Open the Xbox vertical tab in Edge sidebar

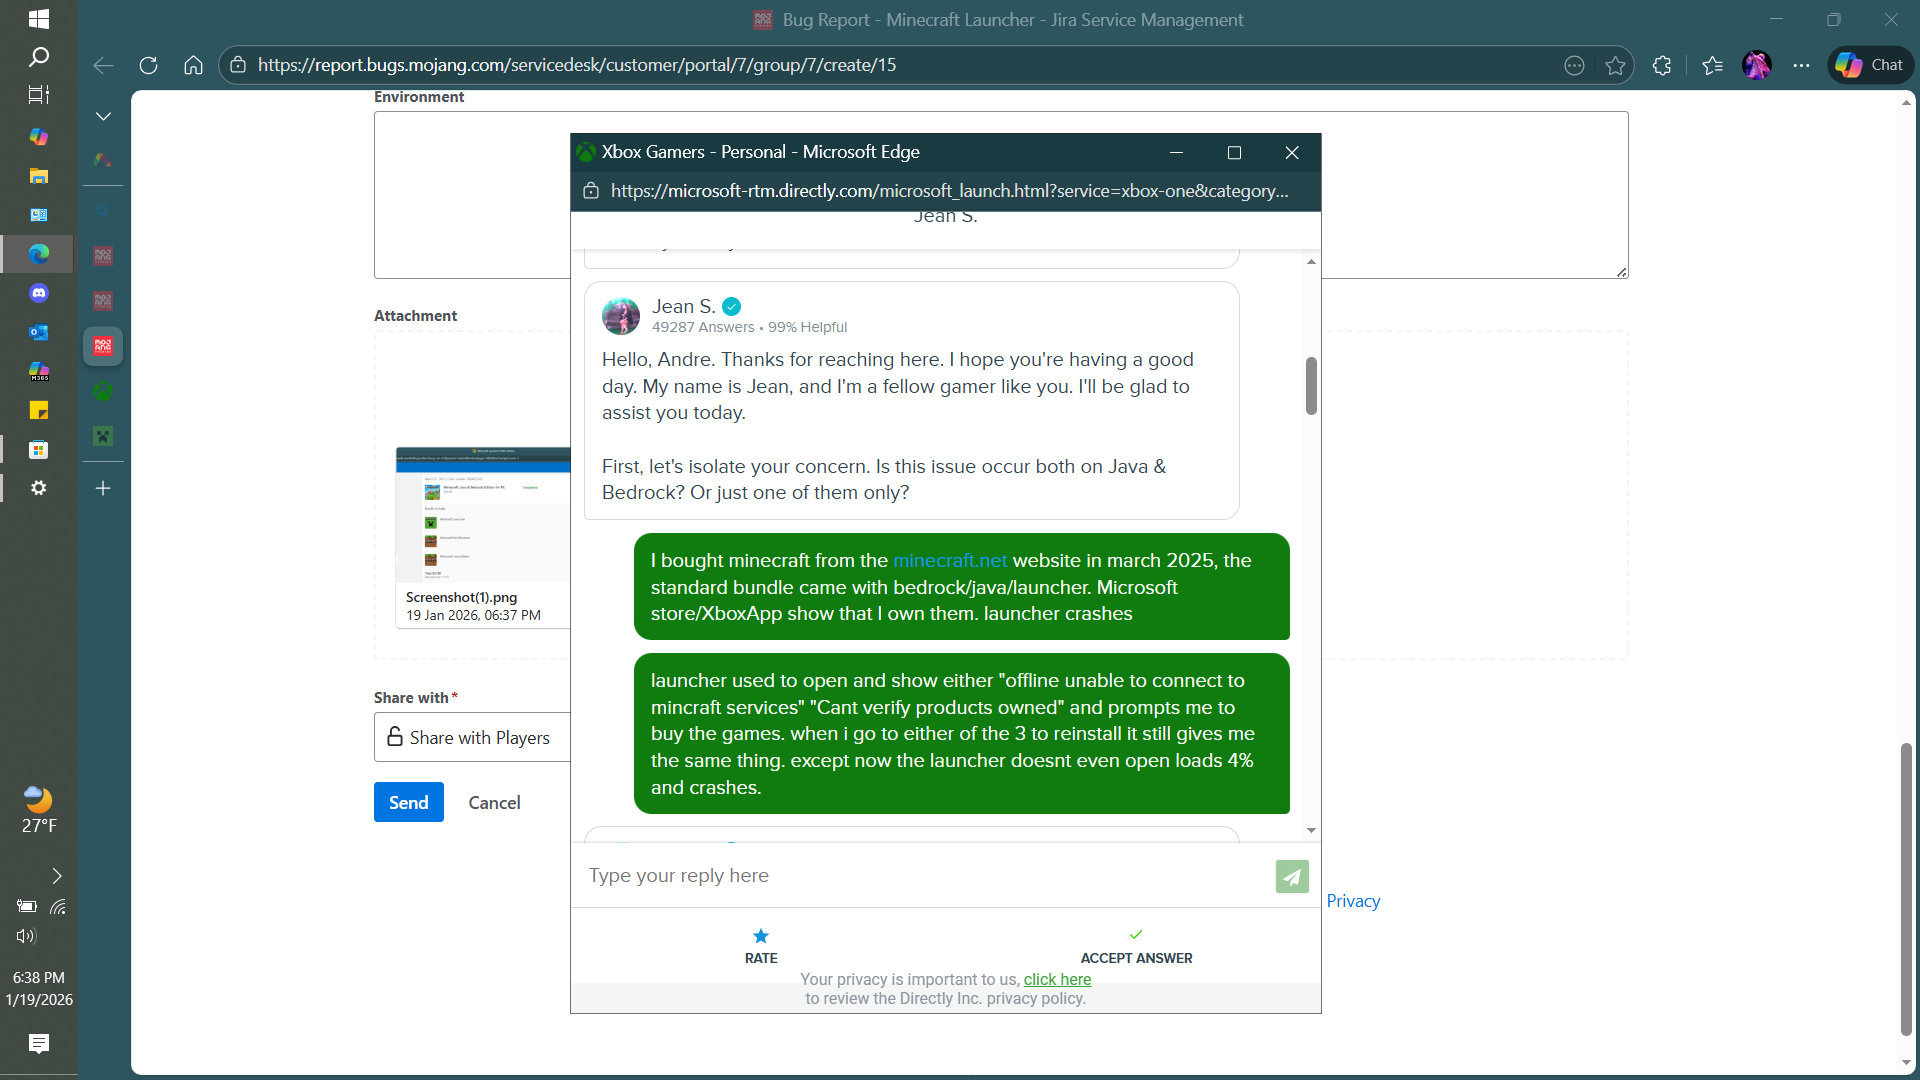coord(103,392)
